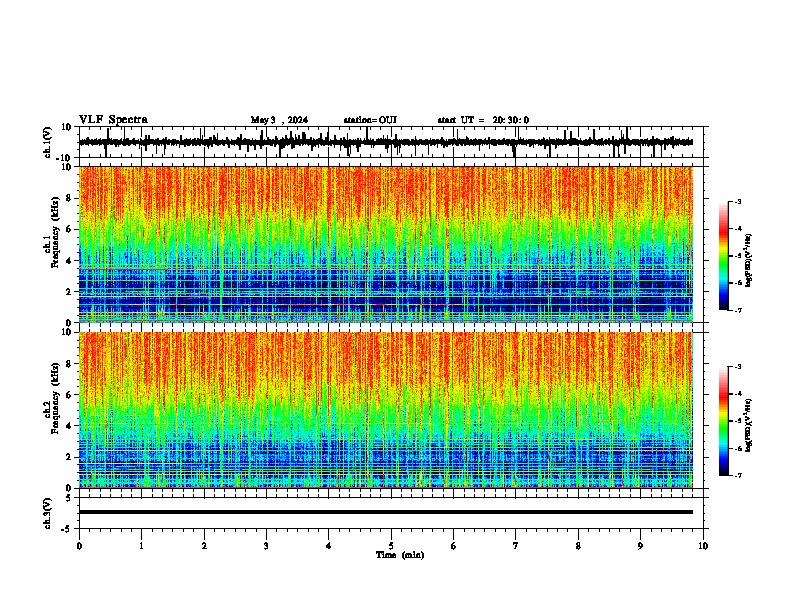Screen dimensions: 792x612
Task: Click time axis tick label 1
Action: 141,546
